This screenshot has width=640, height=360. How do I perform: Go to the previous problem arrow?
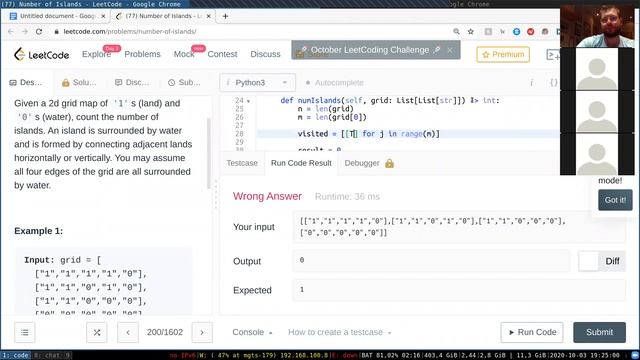point(128,332)
